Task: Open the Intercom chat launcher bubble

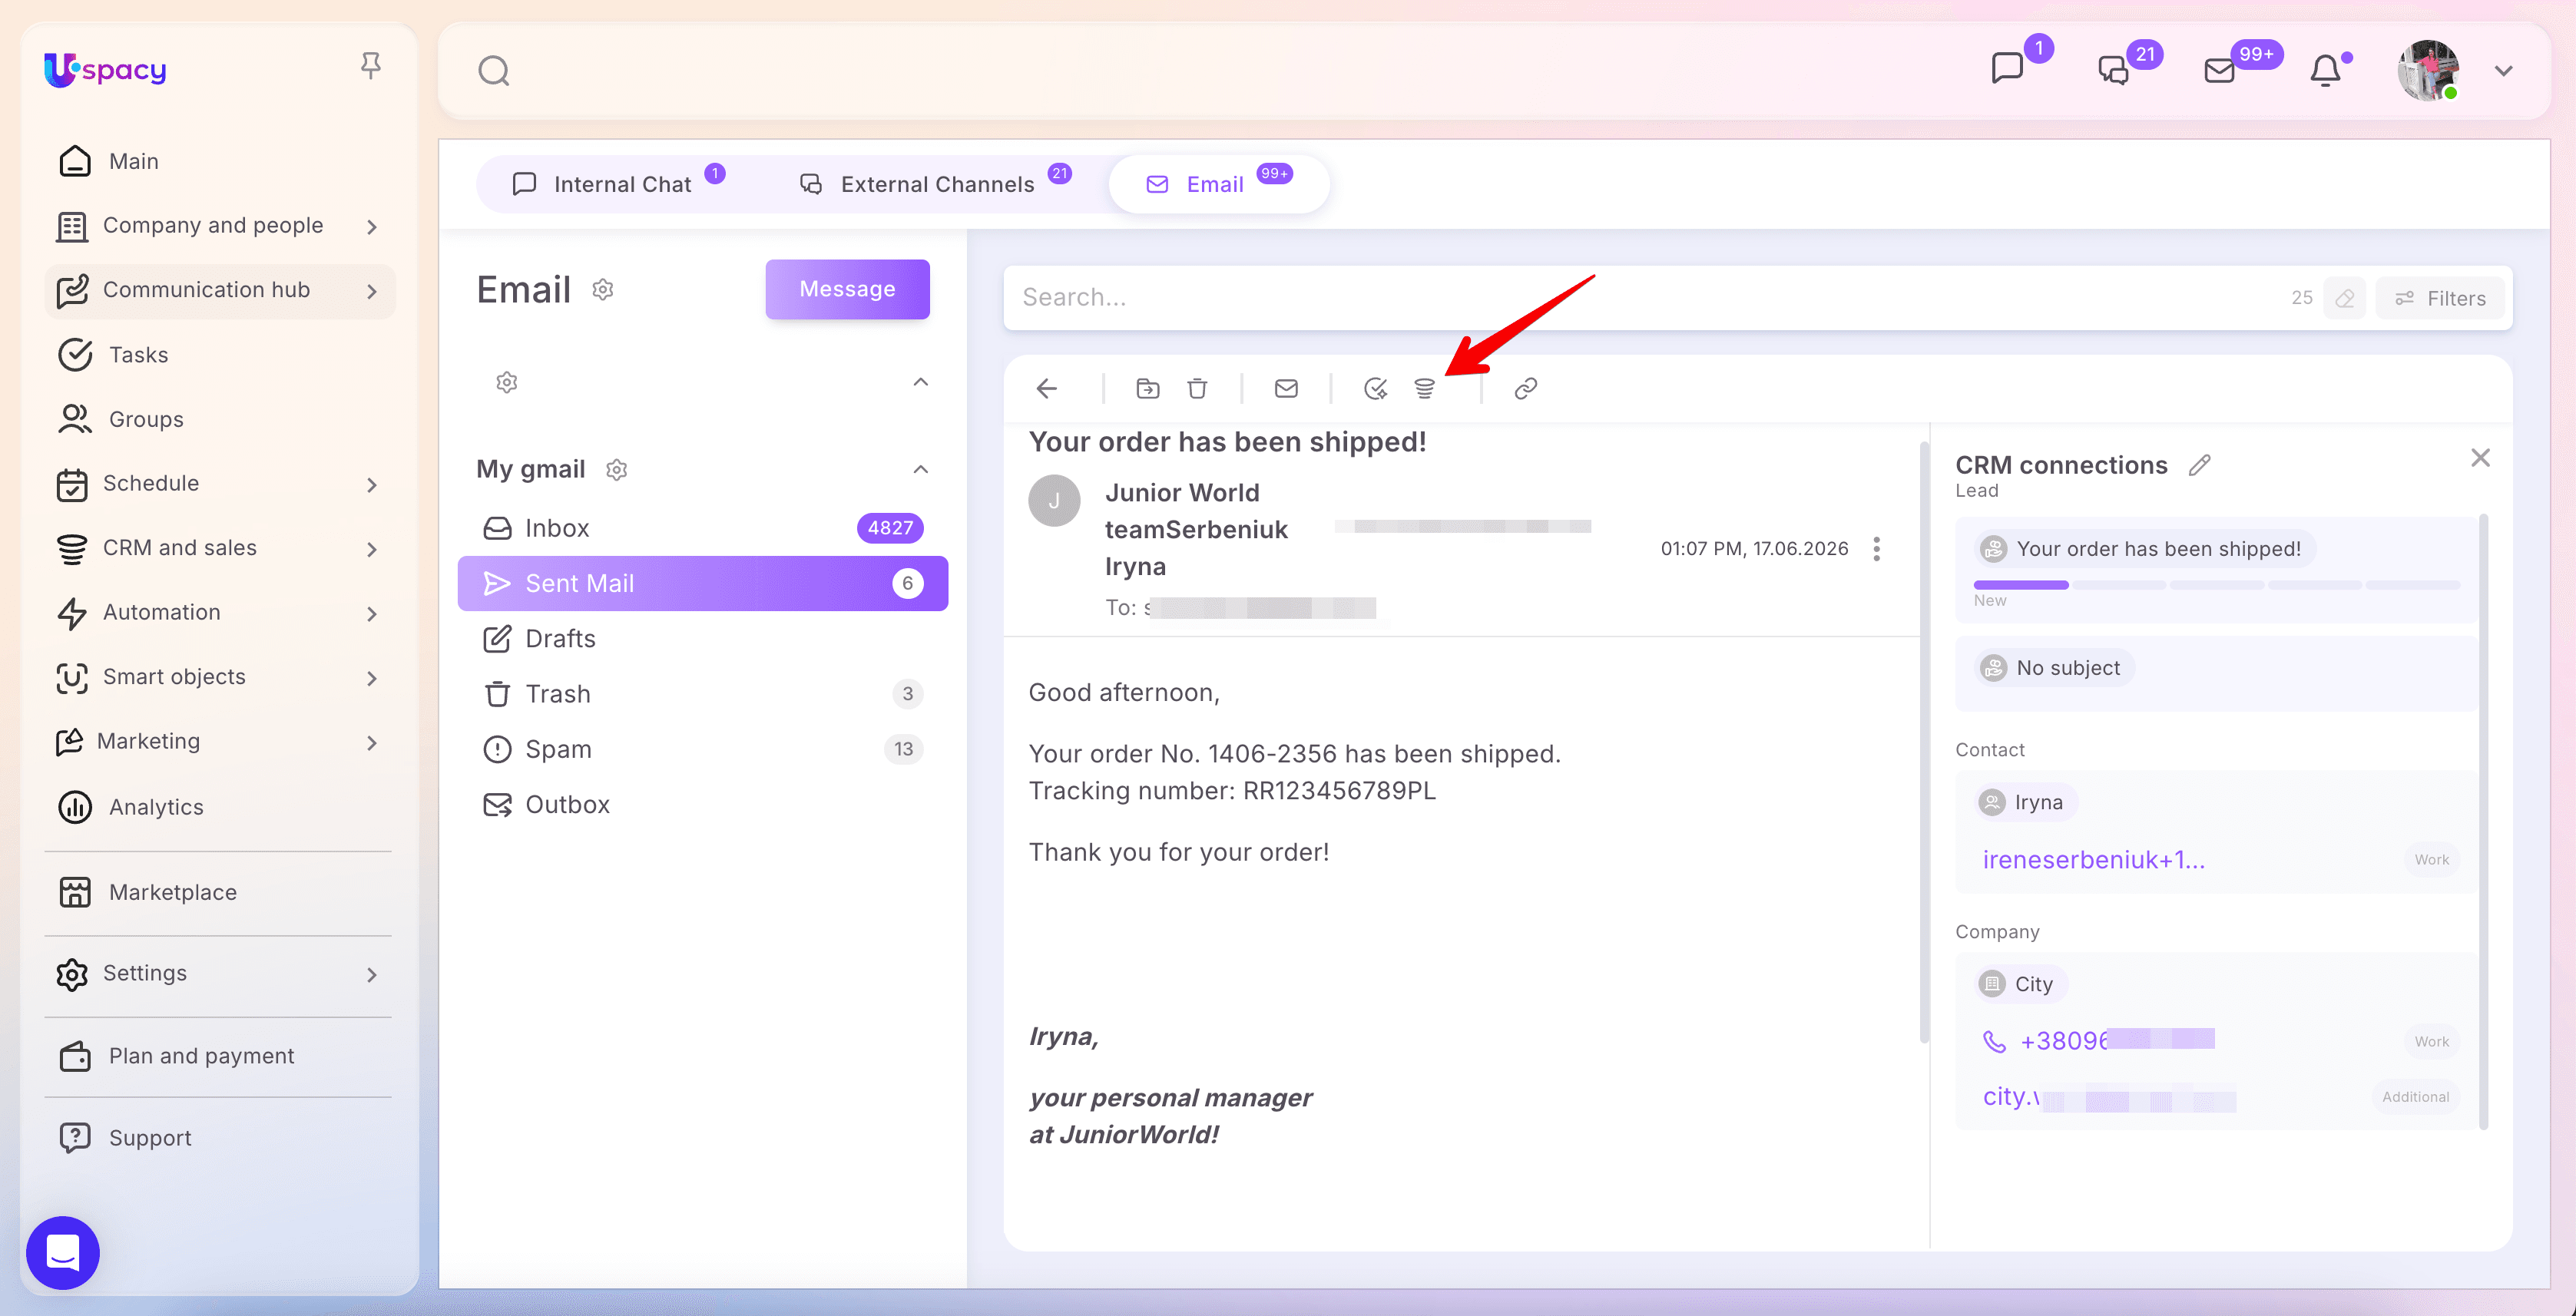Action: (63, 1252)
